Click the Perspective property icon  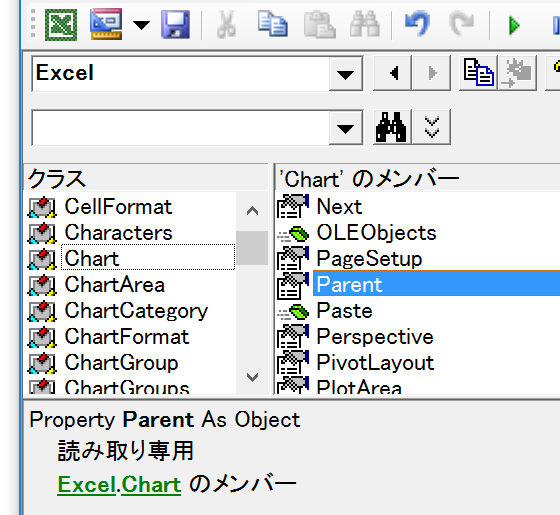click(293, 336)
